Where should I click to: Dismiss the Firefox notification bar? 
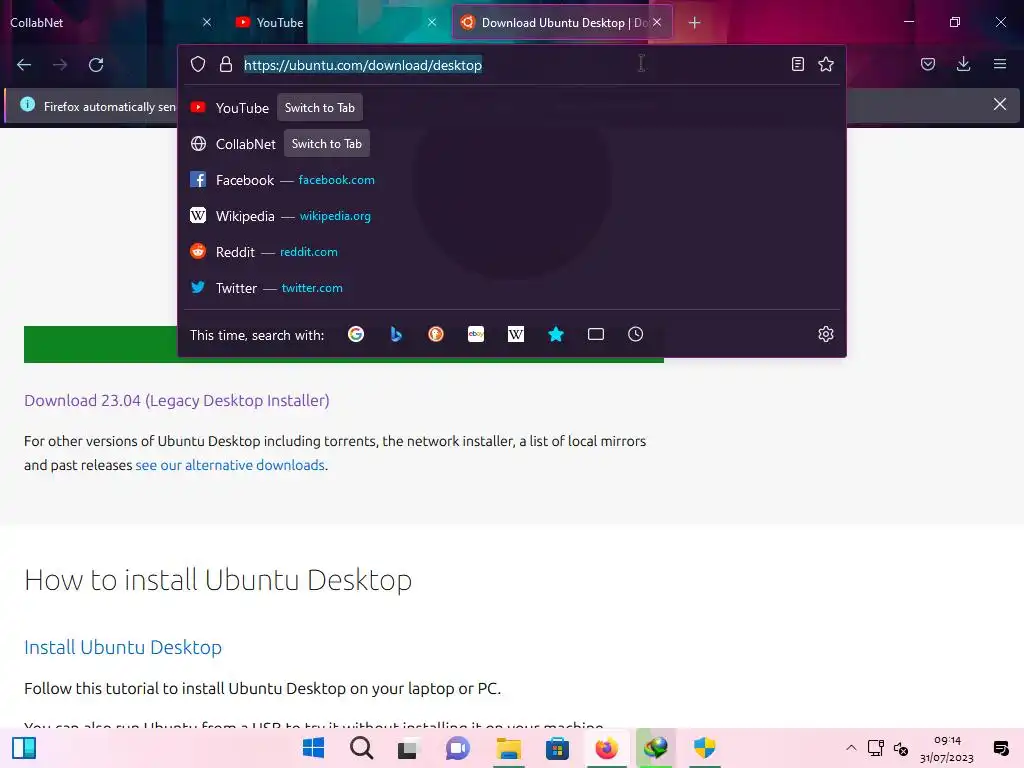click(999, 104)
